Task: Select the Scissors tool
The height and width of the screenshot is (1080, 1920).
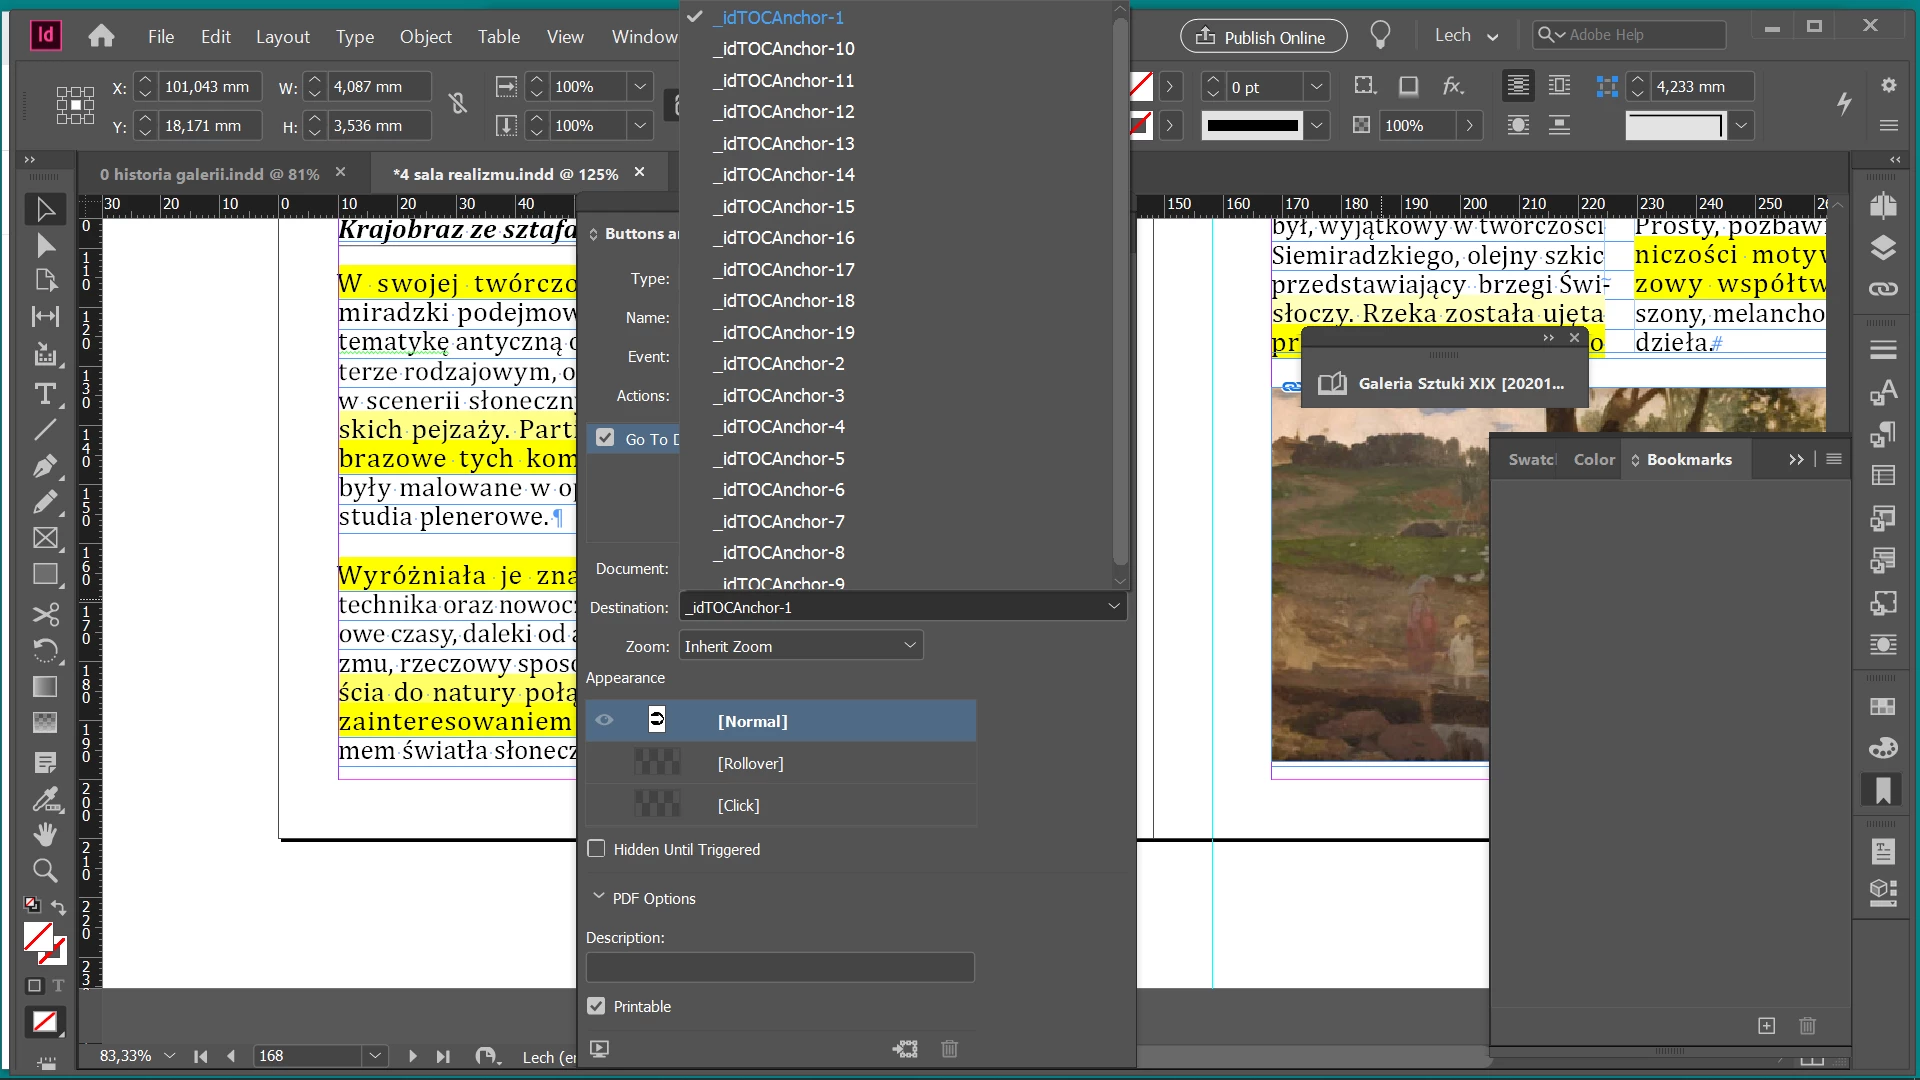Action: pyautogui.click(x=45, y=613)
